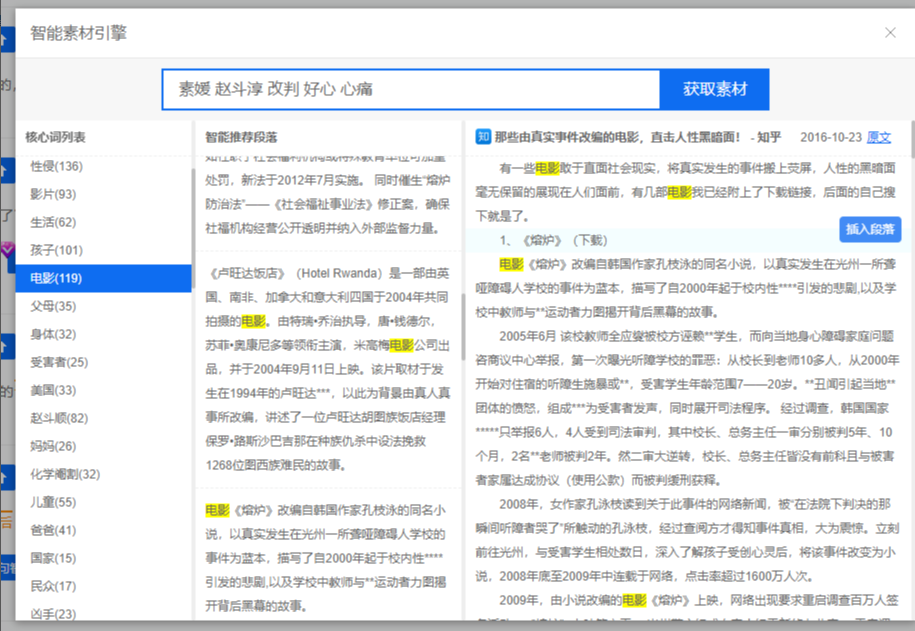Select keyword 妈妈(26)
Image resolution: width=915 pixels, height=631 pixels.
coord(103,447)
